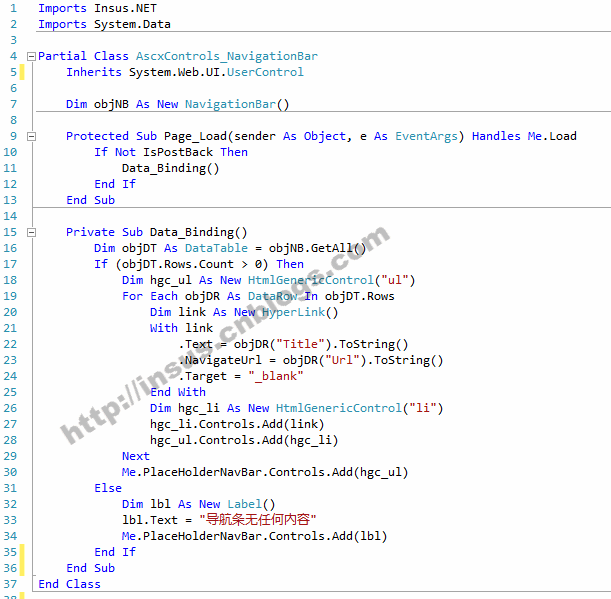611x599 pixels.
Task: Click 'DataTable' type on line 16
Action: pos(216,248)
